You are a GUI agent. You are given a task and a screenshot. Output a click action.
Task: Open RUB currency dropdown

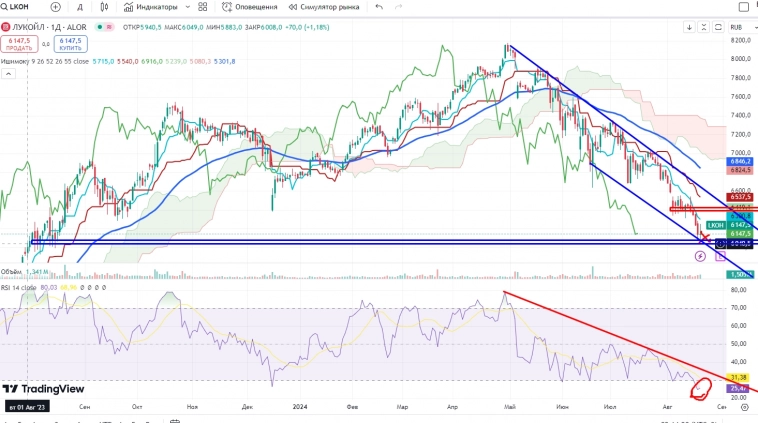pyautogui.click(x=739, y=27)
